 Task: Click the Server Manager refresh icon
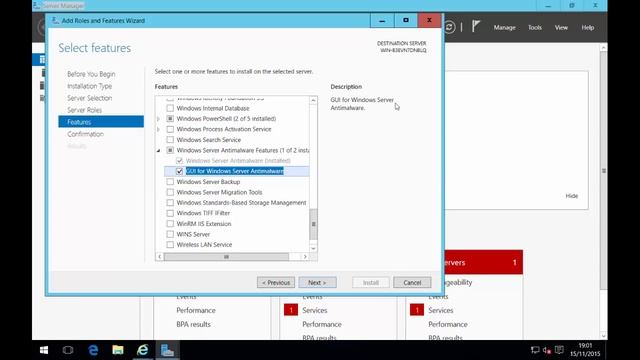pyautogui.click(x=449, y=27)
